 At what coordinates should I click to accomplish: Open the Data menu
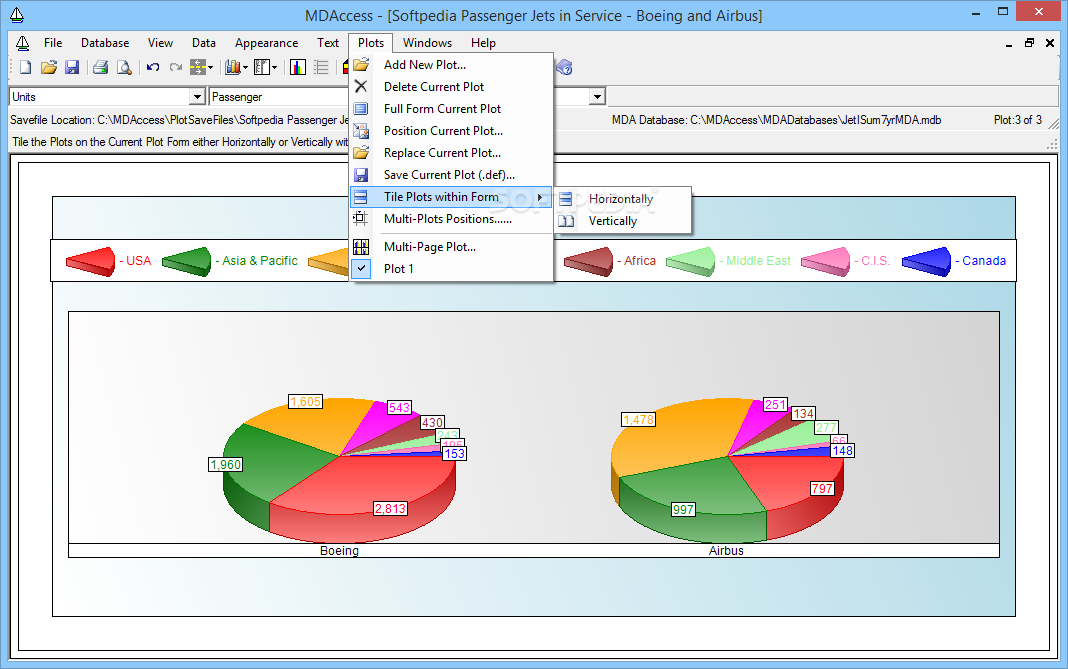(204, 43)
